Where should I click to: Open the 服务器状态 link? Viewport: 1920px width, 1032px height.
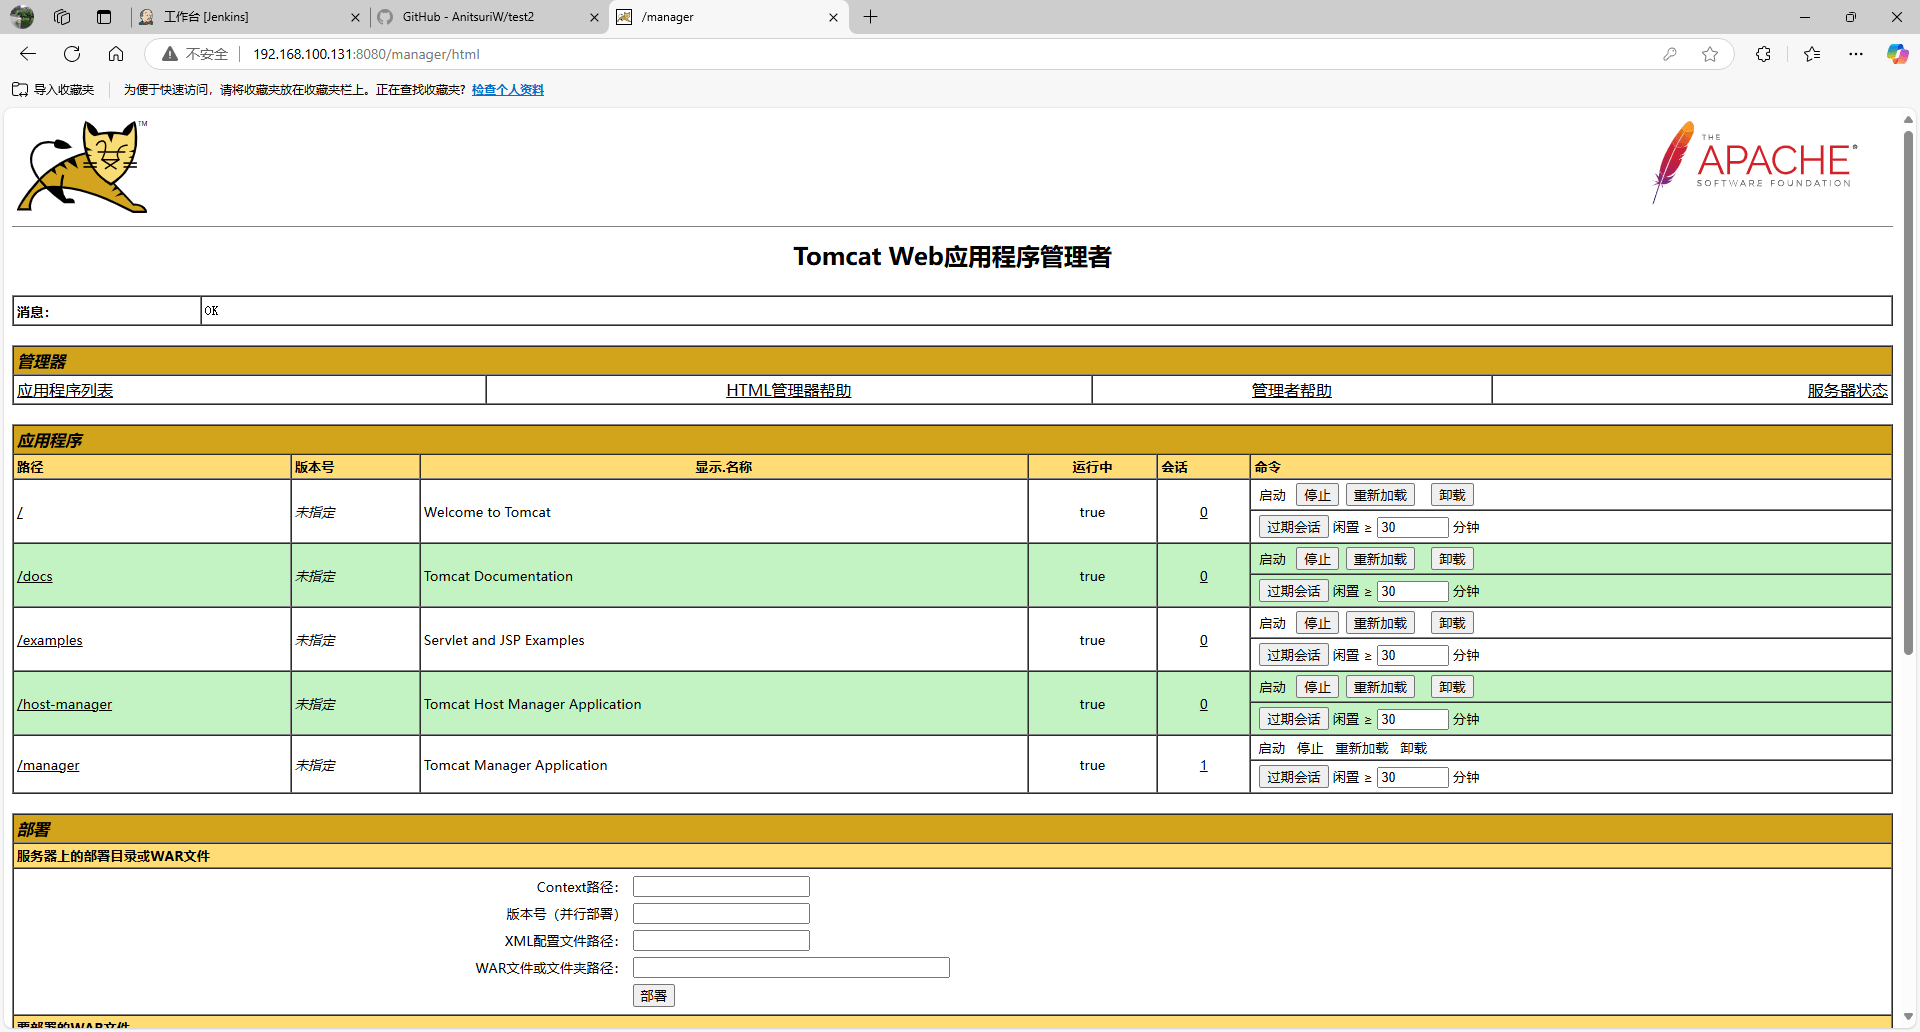(1847, 391)
